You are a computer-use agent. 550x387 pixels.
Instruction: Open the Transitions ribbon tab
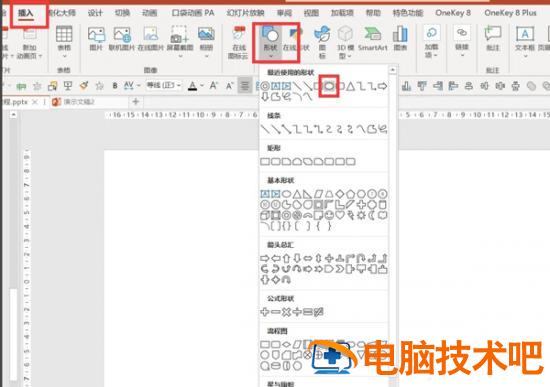(122, 13)
